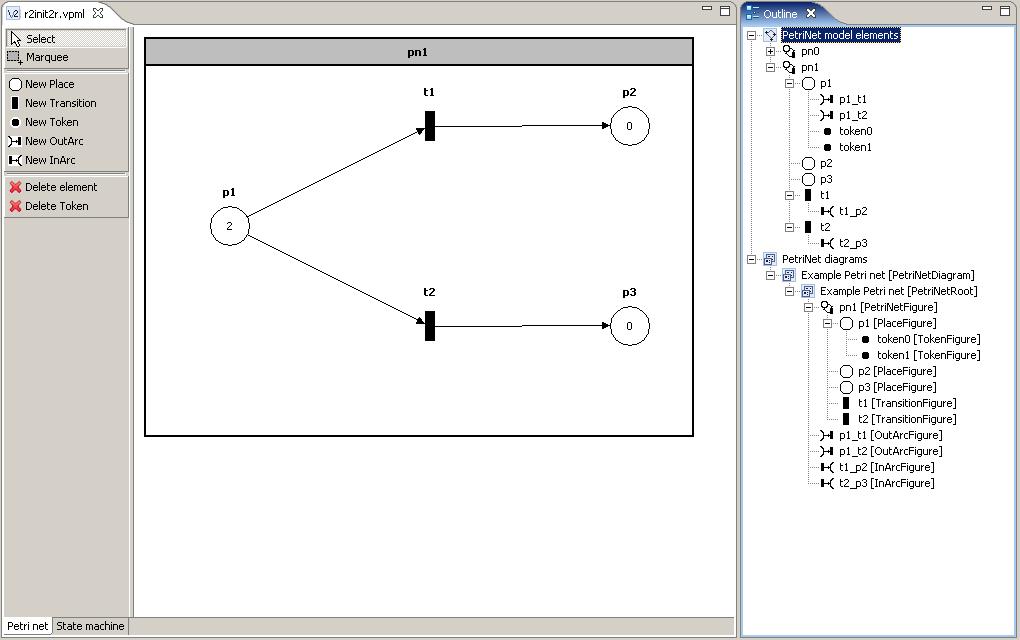Click the Delete Token tool

[66, 206]
